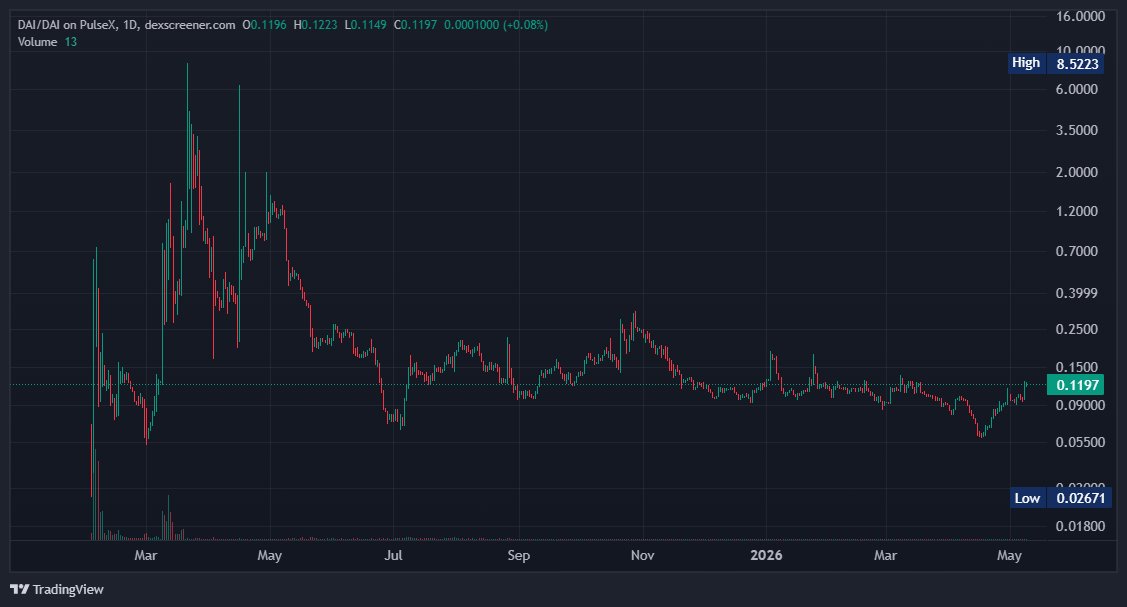Click the 0.1500 price axis label

(1077, 367)
